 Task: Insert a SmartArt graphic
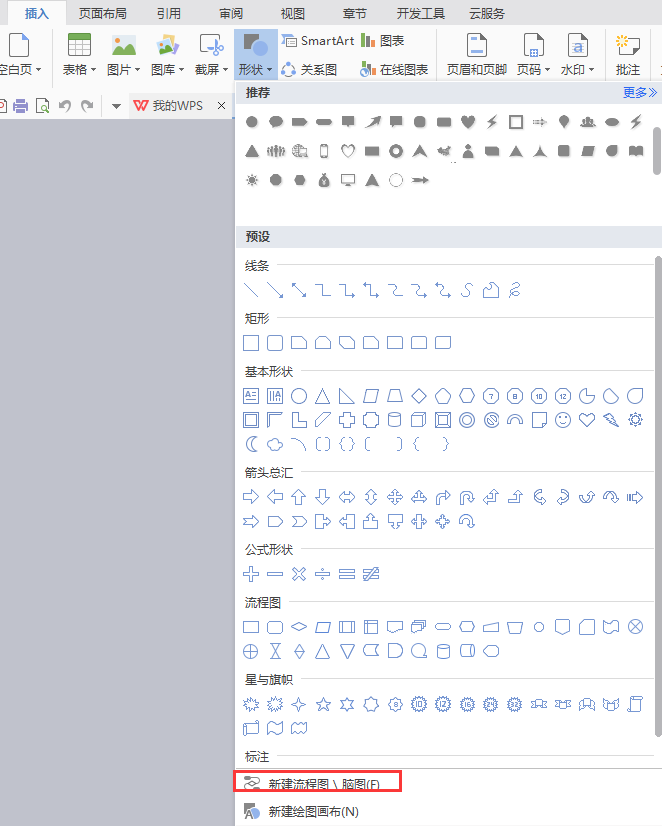(318, 41)
